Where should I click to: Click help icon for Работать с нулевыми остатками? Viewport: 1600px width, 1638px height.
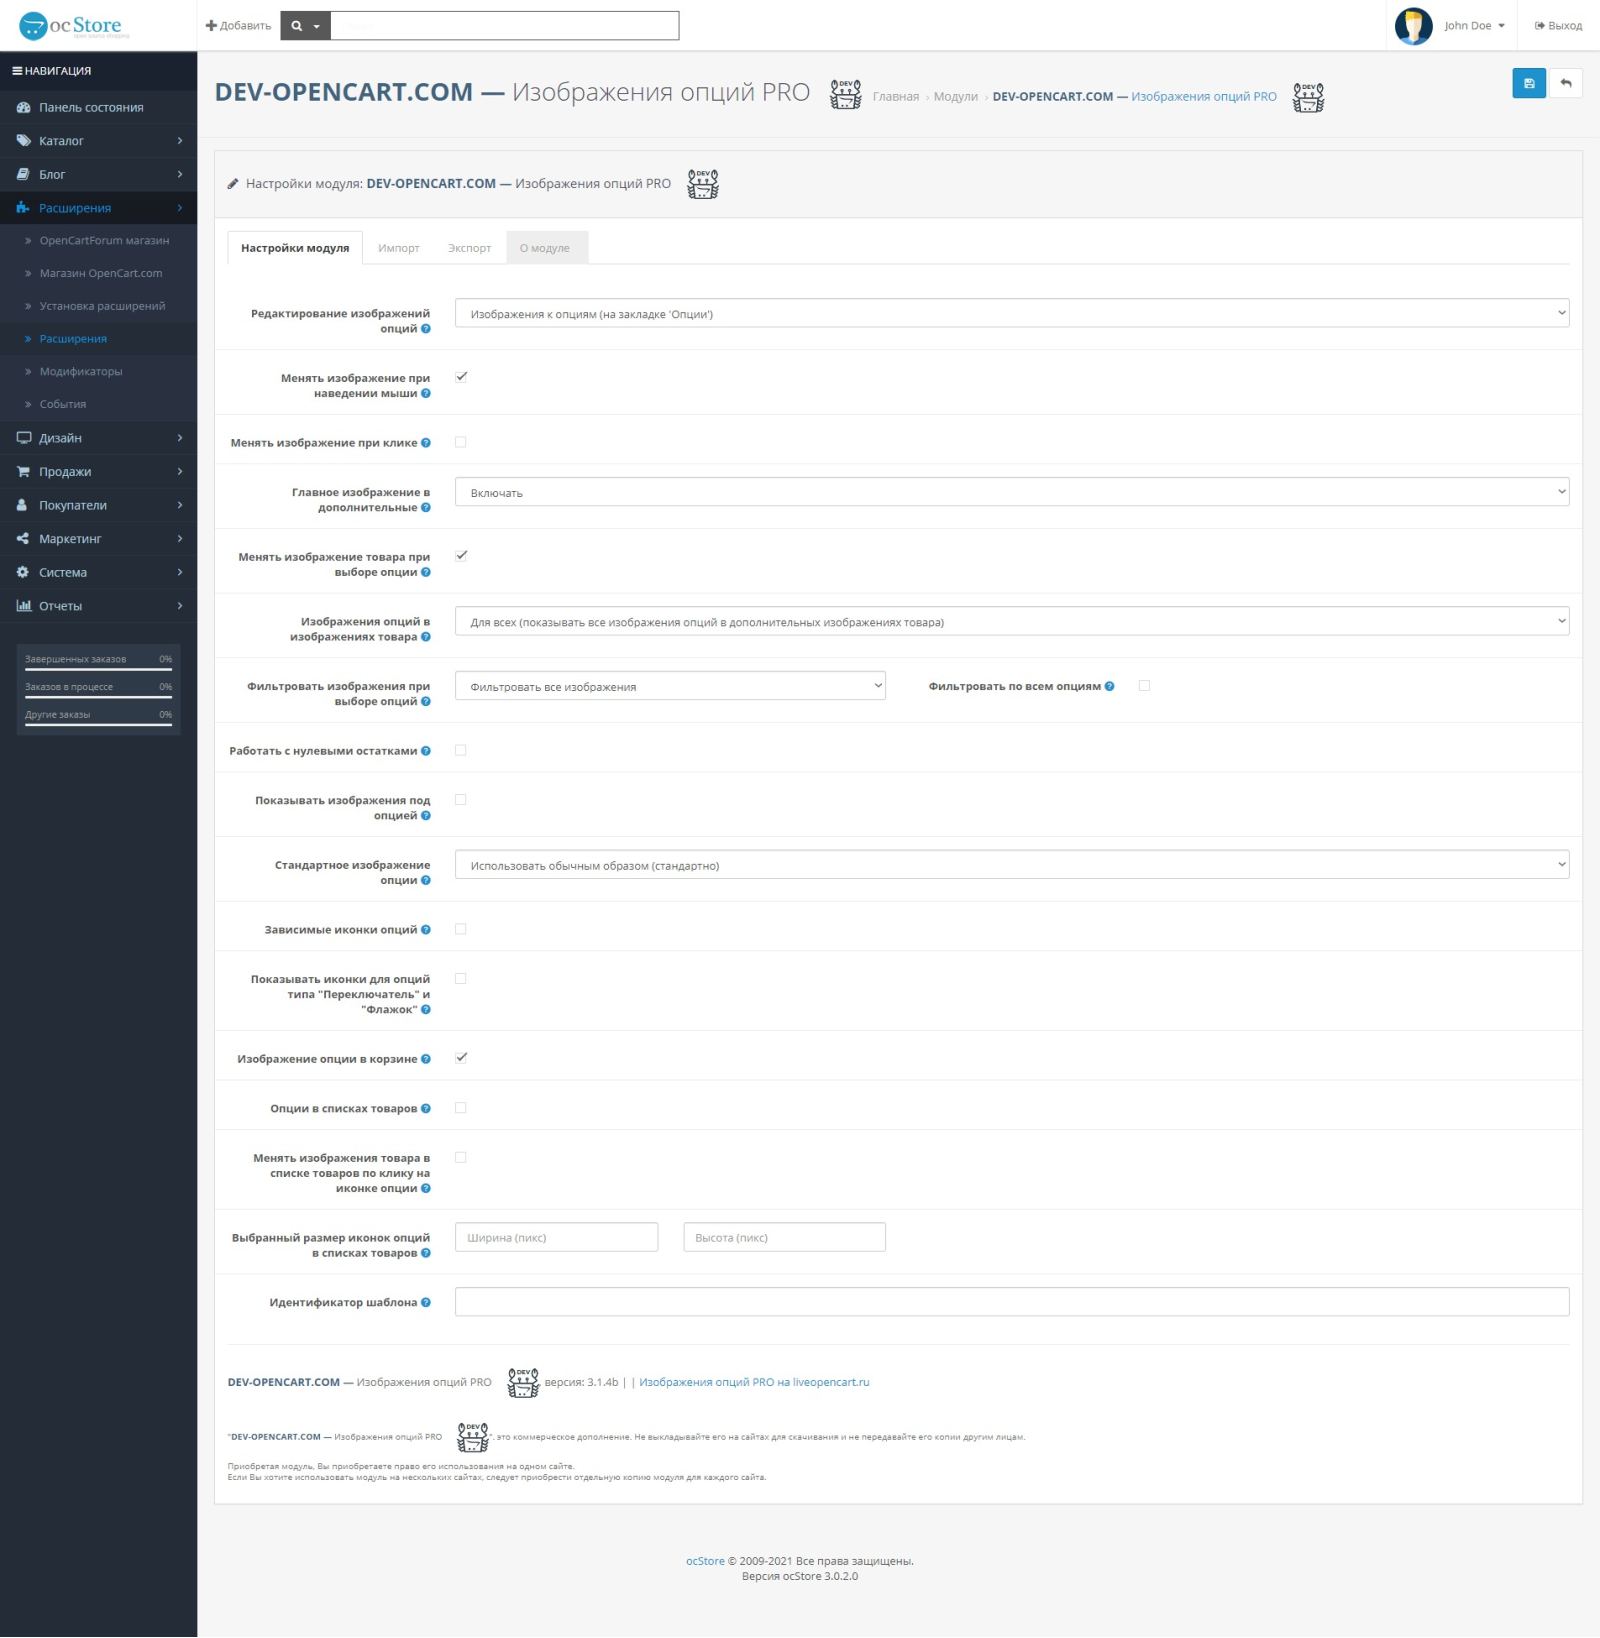426,751
